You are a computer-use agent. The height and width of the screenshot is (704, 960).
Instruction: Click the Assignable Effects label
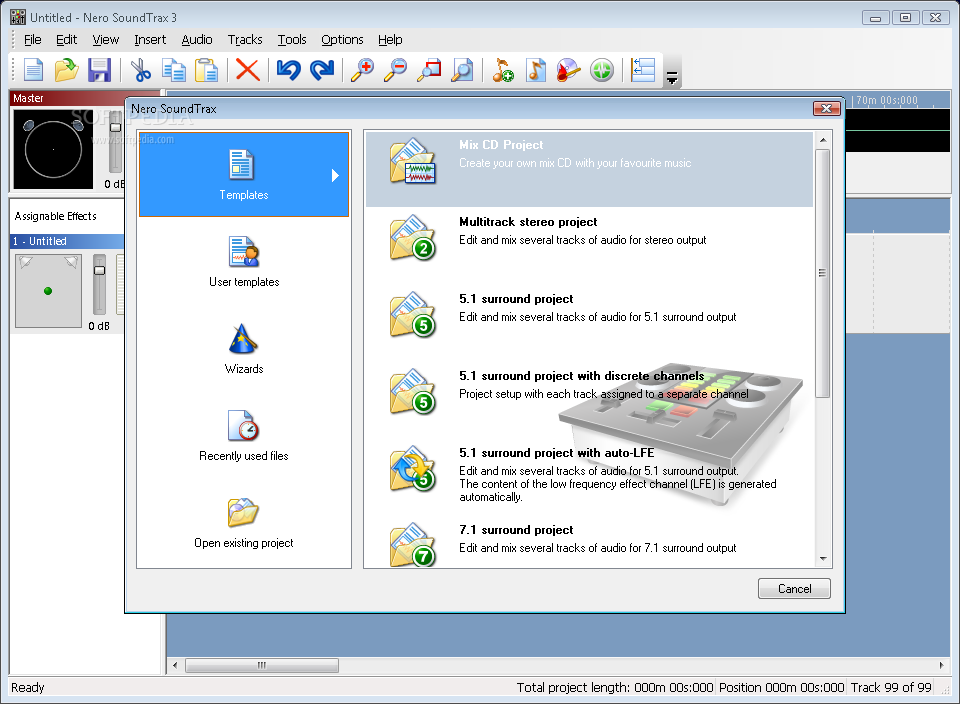point(56,216)
